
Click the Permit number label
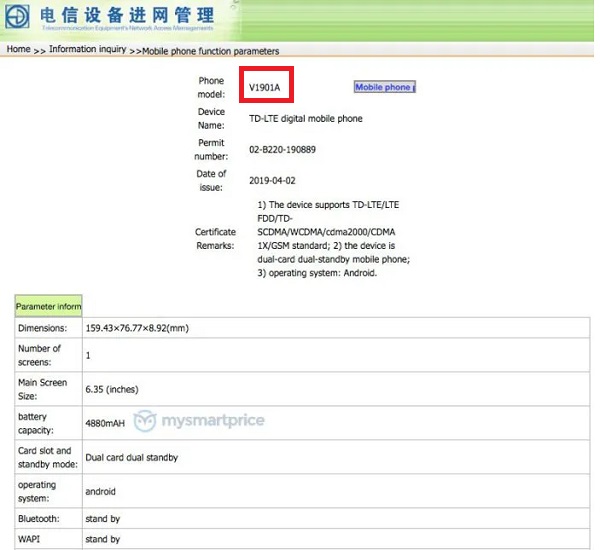211,149
